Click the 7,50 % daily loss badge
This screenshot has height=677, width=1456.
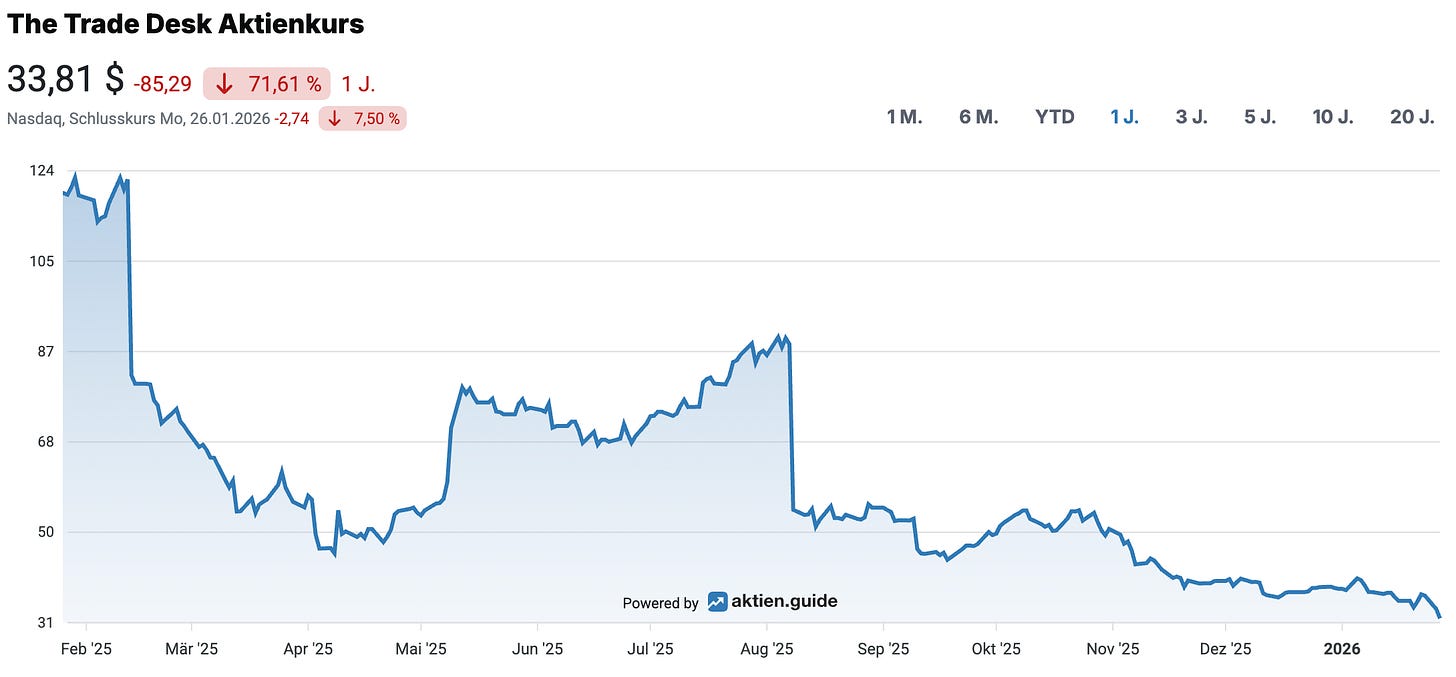point(363,118)
